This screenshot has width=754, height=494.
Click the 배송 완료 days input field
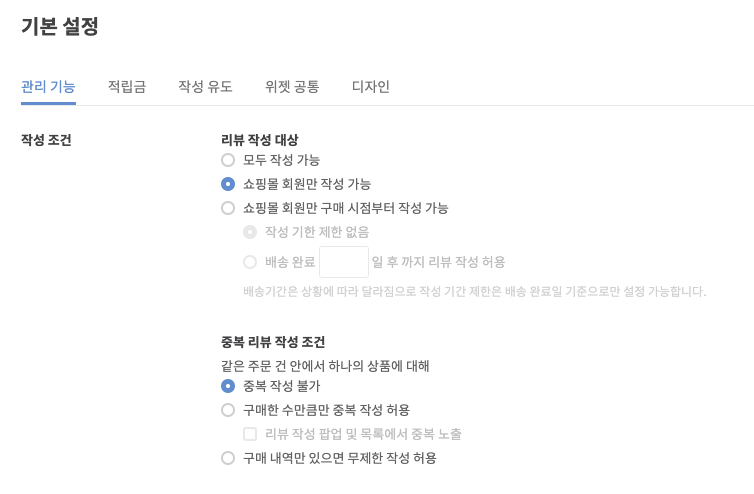[344, 262]
